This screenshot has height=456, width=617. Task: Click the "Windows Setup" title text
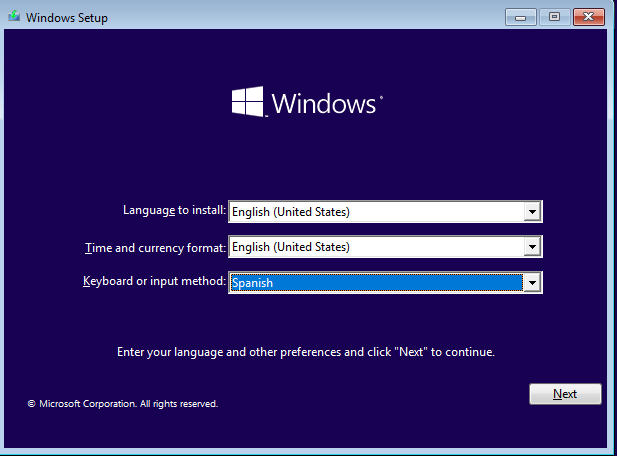tap(66, 18)
